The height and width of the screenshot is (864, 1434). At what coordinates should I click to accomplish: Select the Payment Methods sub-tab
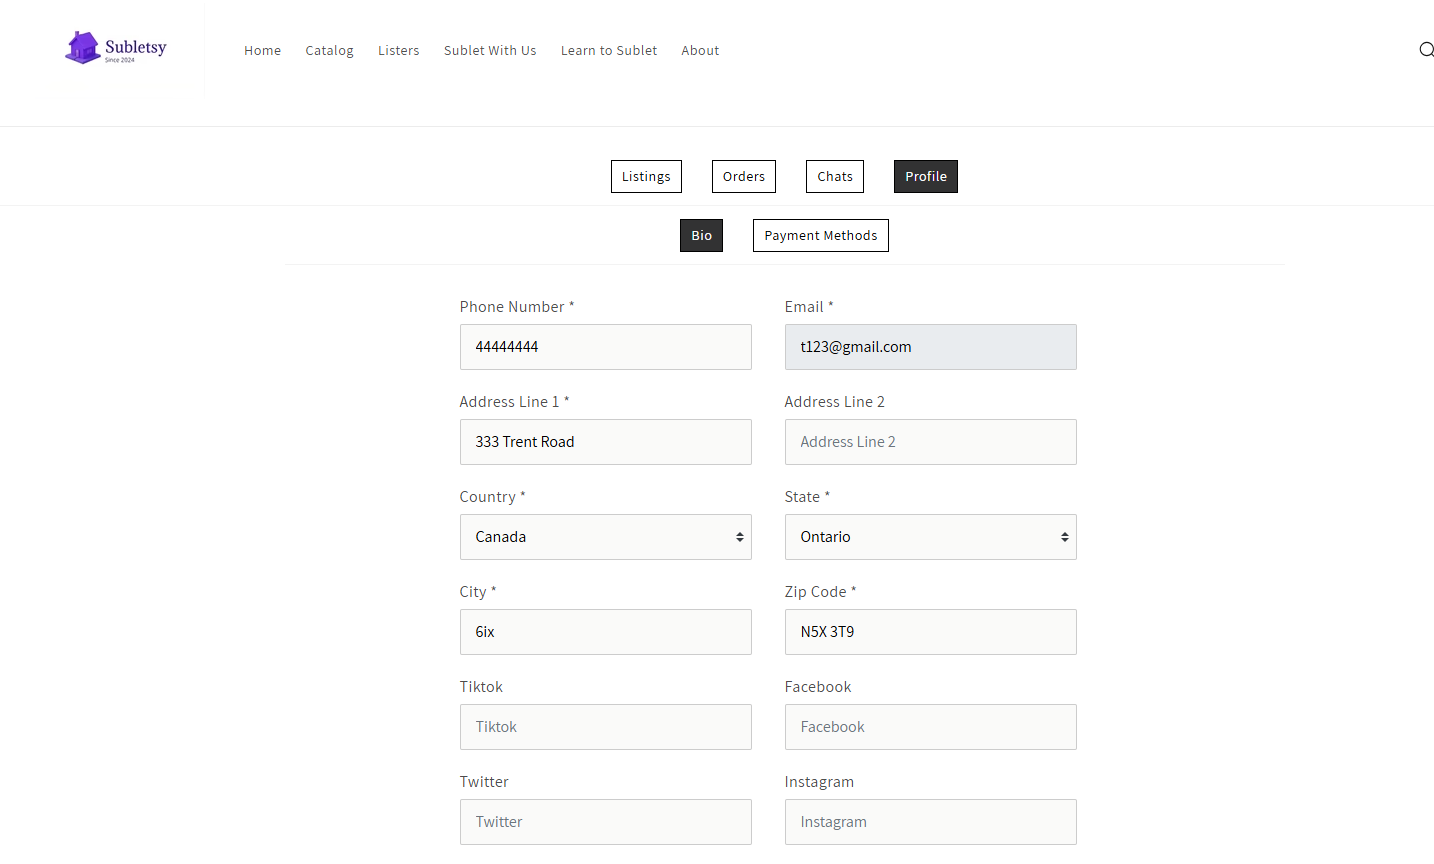point(820,236)
